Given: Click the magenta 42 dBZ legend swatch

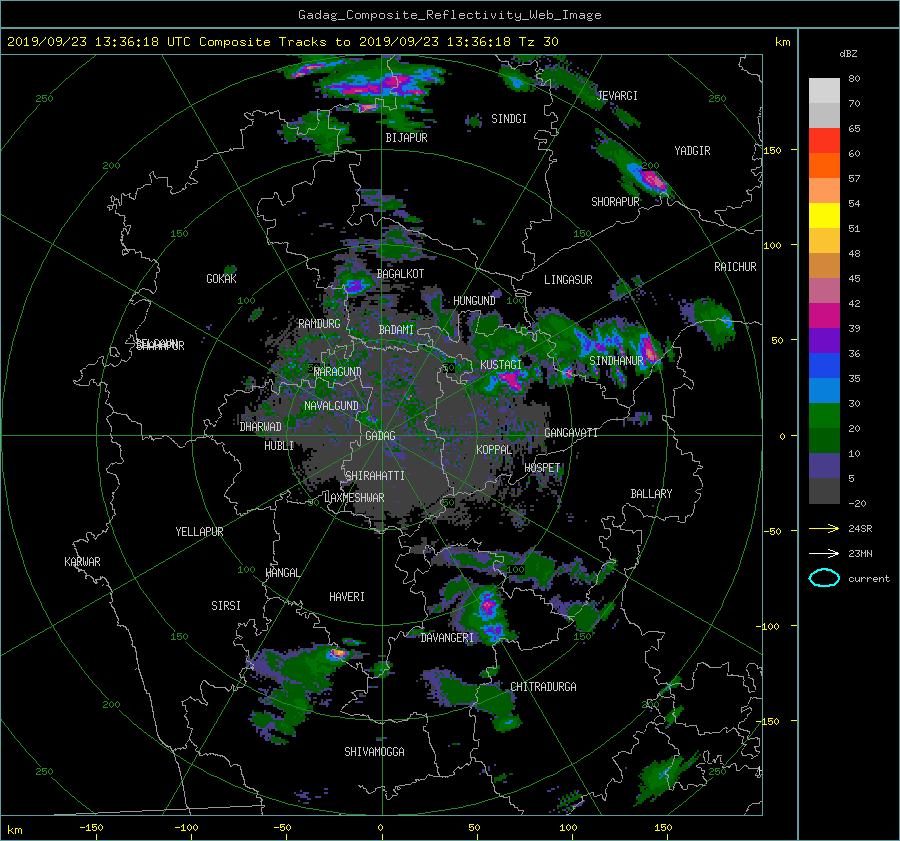Looking at the screenshot, I should tap(824, 316).
